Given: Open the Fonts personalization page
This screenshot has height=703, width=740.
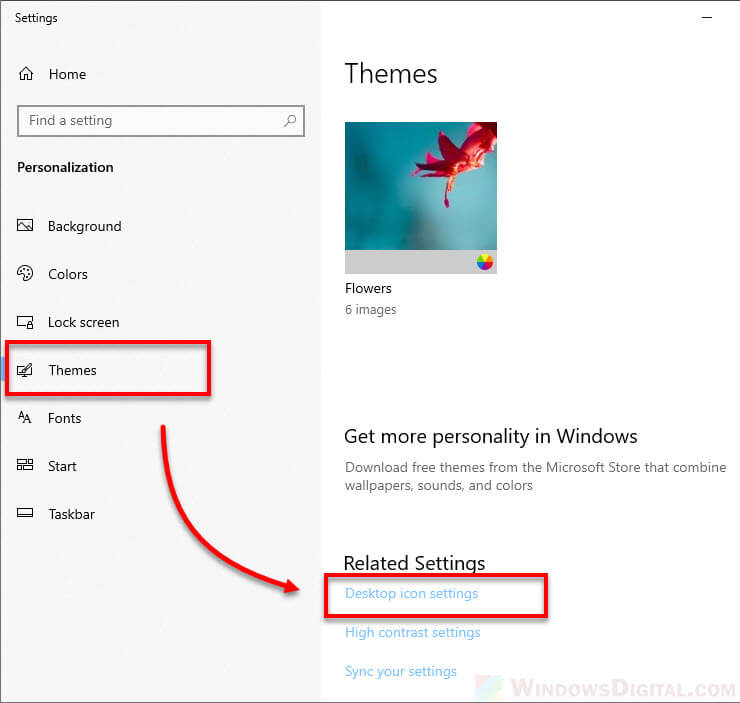Looking at the screenshot, I should tap(64, 418).
